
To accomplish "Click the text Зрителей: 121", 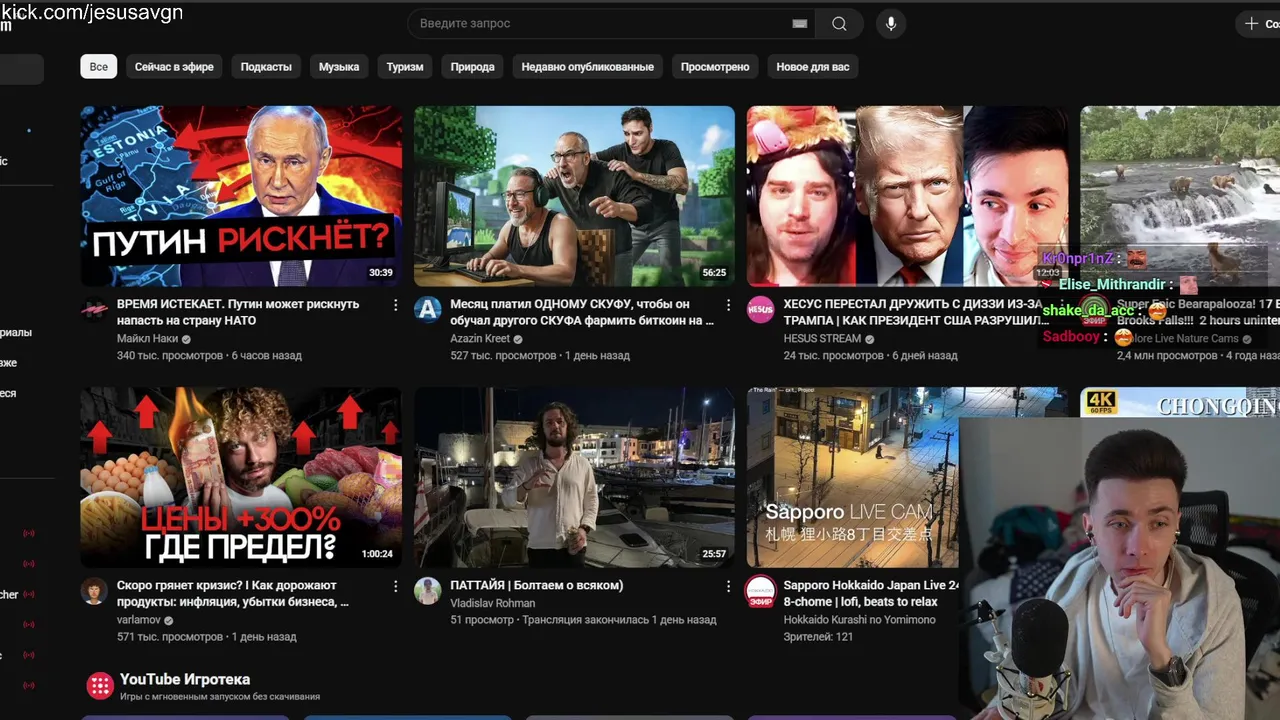I will (818, 637).
